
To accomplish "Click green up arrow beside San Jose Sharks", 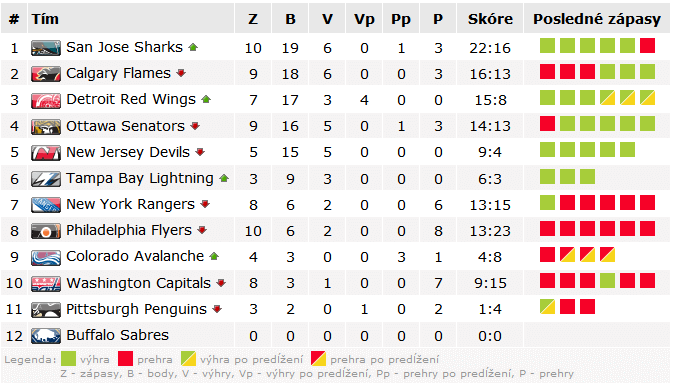I will tap(193, 47).
